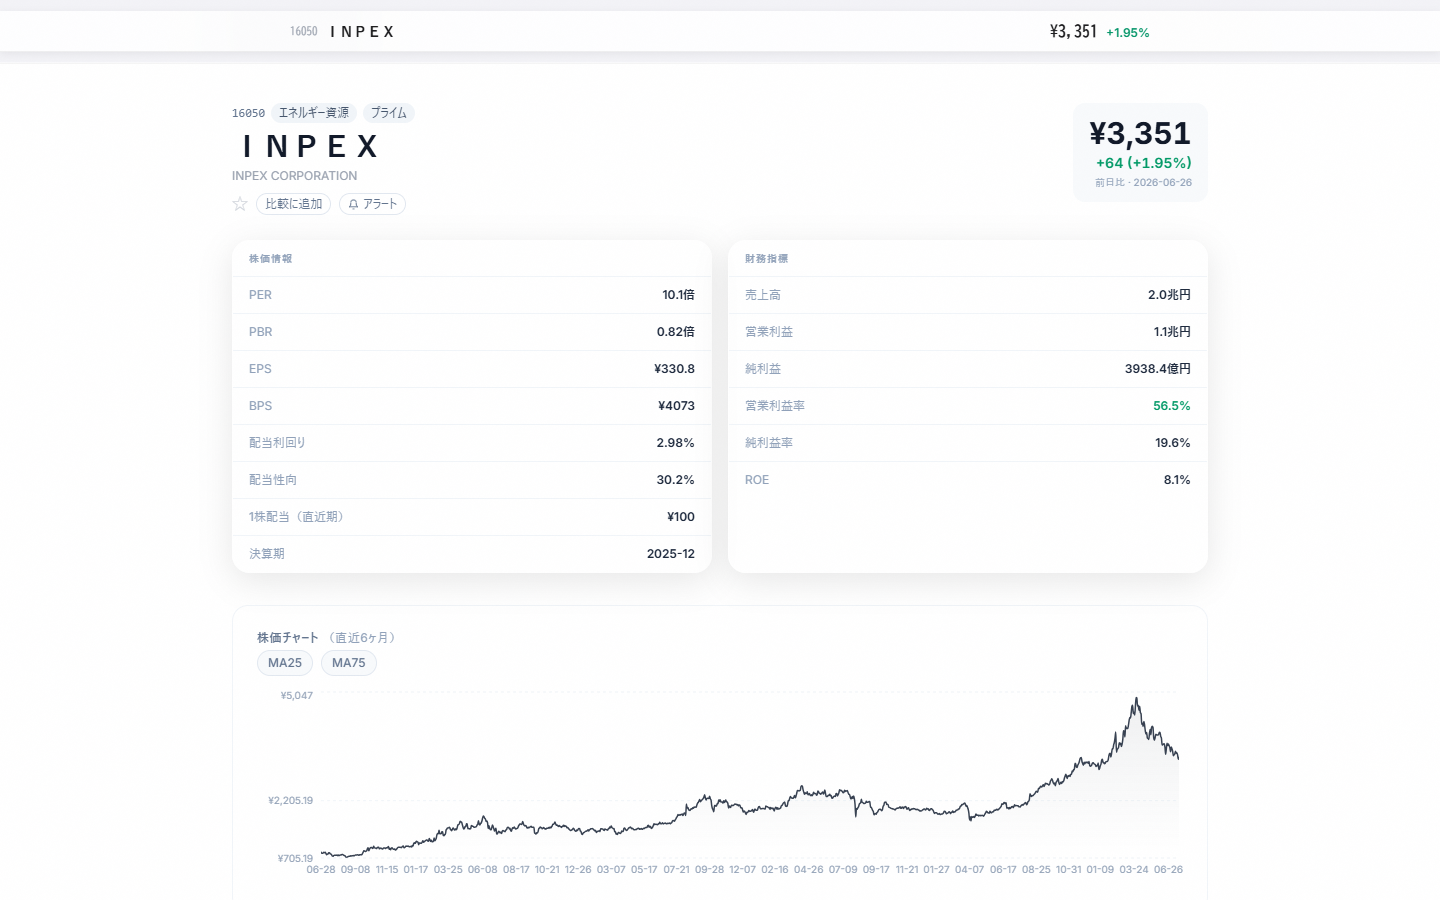This screenshot has width=1440, height=900.
Task: Select the PBR row showing 0.82倍
Action: pyautogui.click(x=472, y=332)
